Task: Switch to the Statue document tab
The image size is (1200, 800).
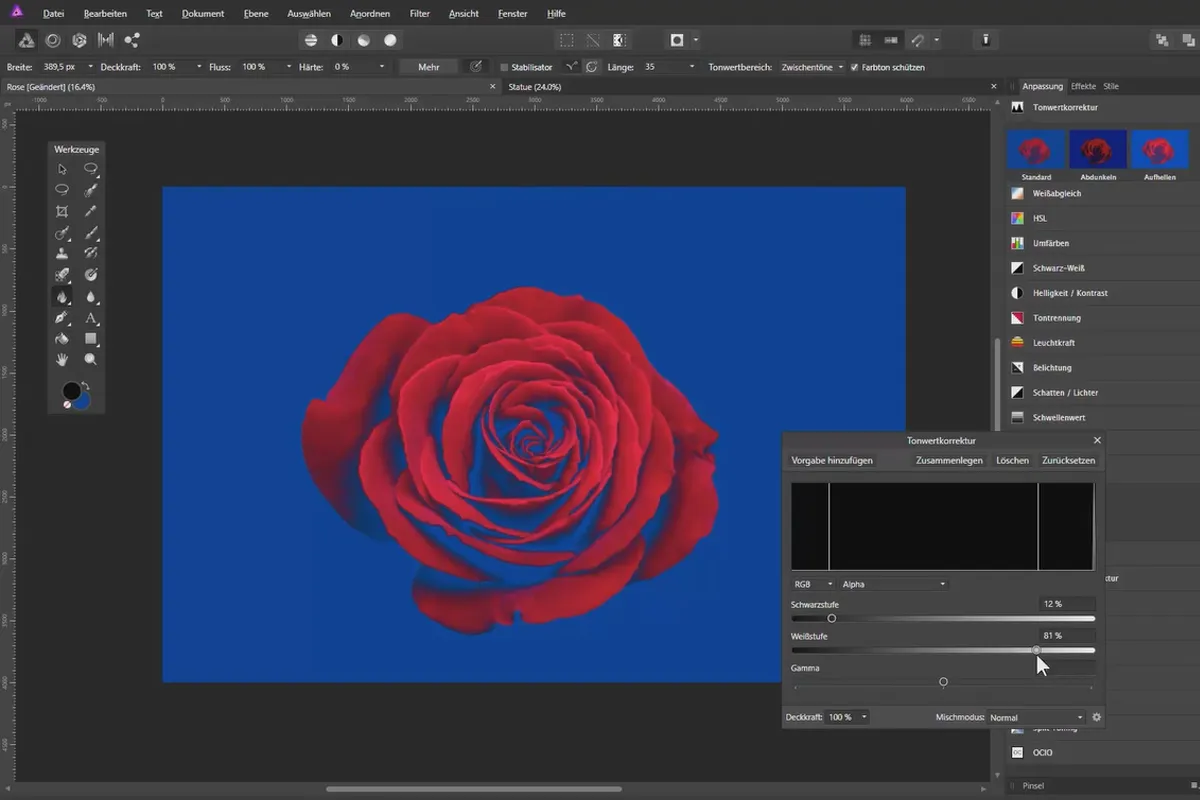Action: pos(535,87)
